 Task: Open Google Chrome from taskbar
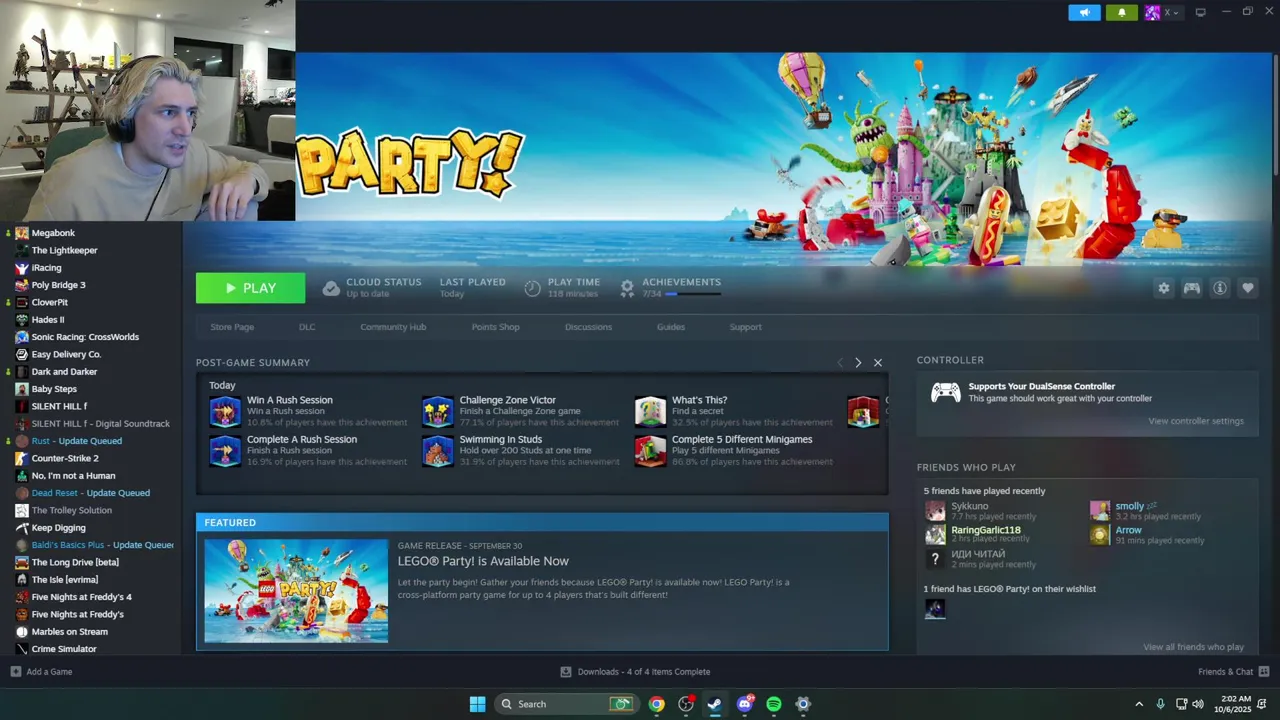click(x=656, y=704)
